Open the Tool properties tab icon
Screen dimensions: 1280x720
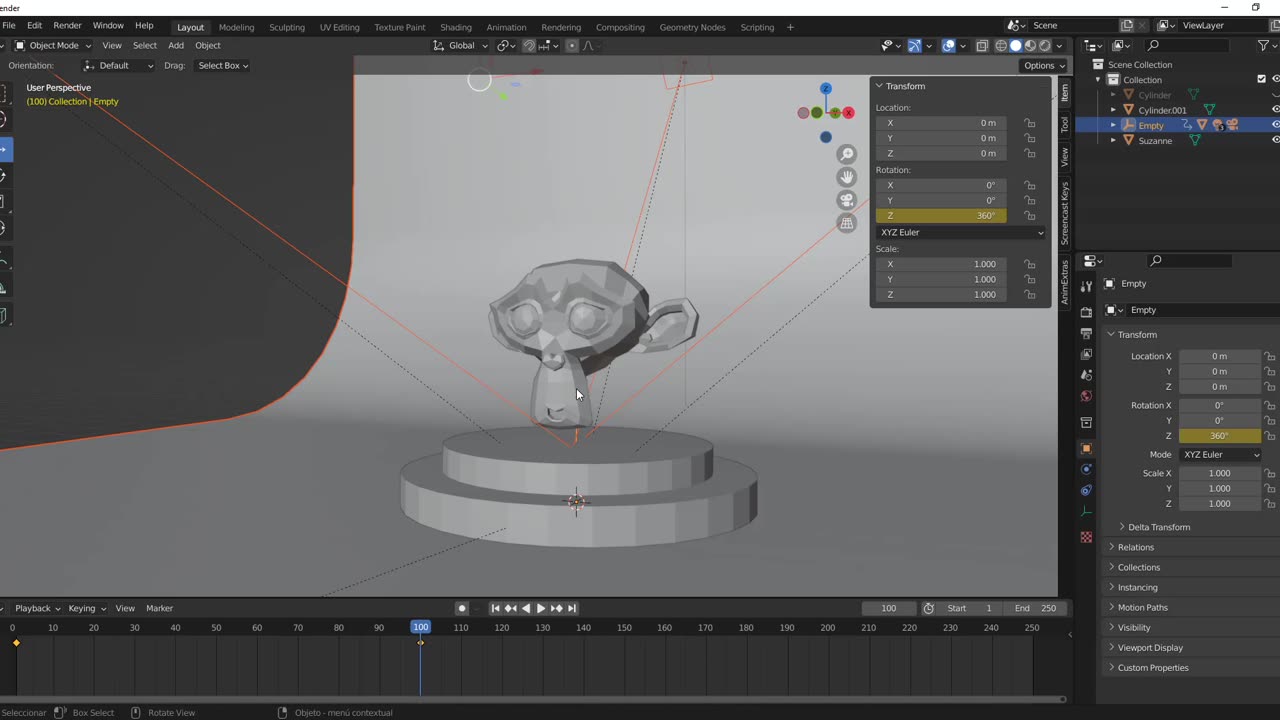coord(1086,286)
